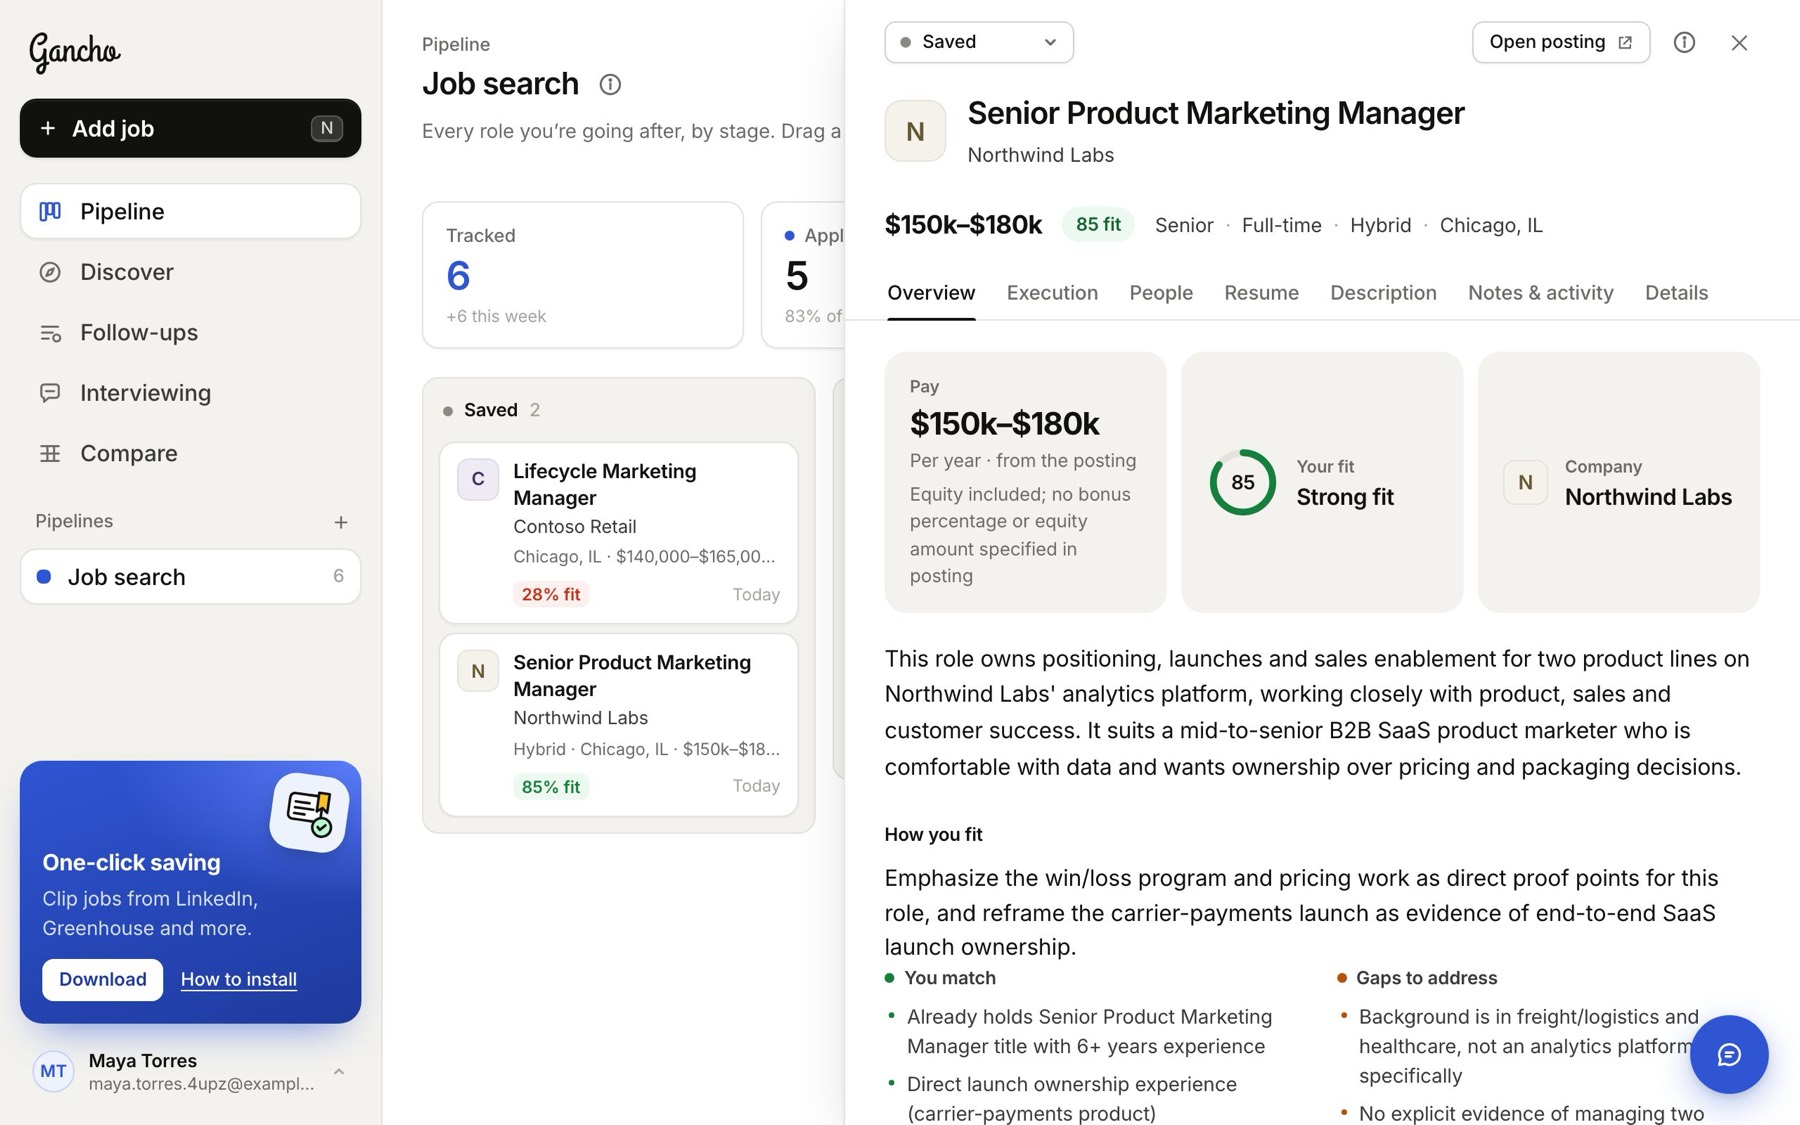This screenshot has height=1125, width=1800.
Task: Click the Strong fit label
Action: (x=1345, y=497)
